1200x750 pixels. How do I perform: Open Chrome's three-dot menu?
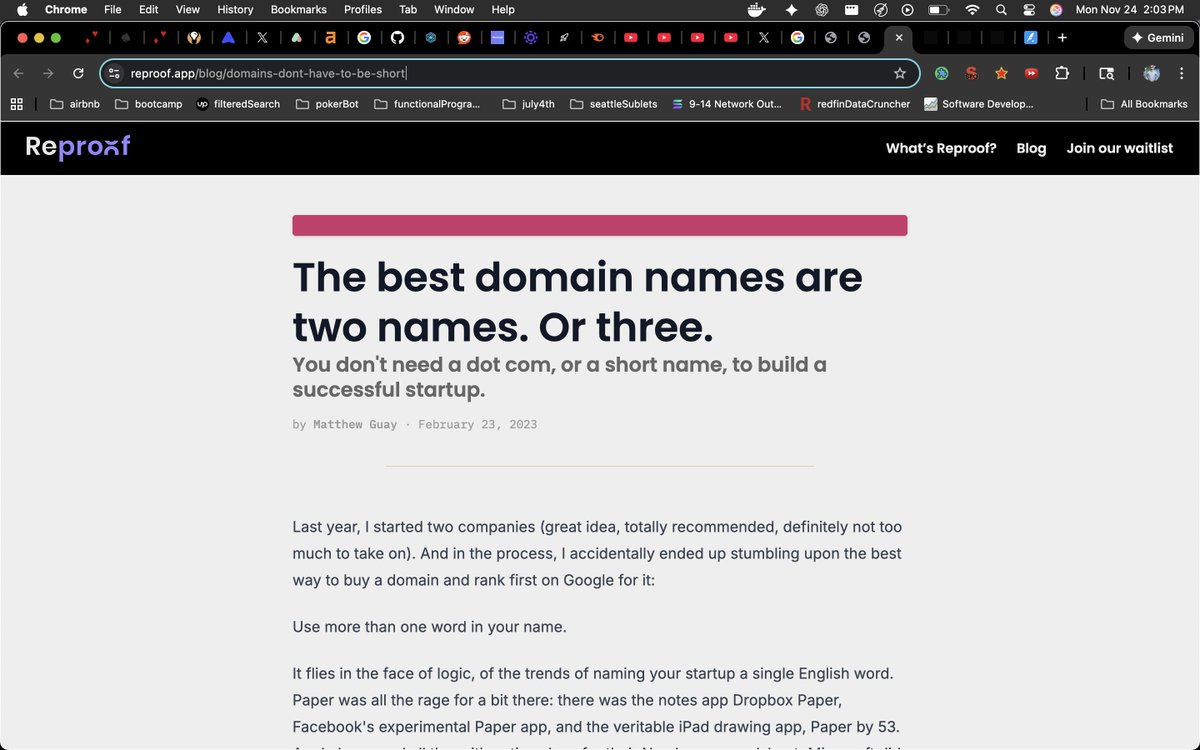[1181, 73]
